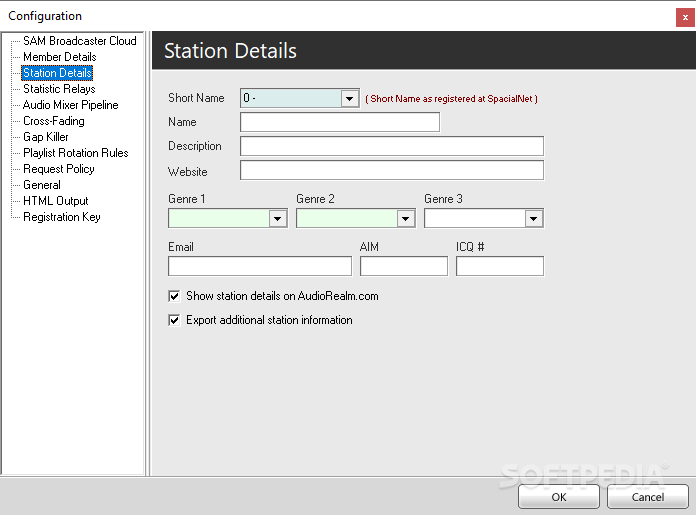Click the Cancel button

[x=648, y=497]
